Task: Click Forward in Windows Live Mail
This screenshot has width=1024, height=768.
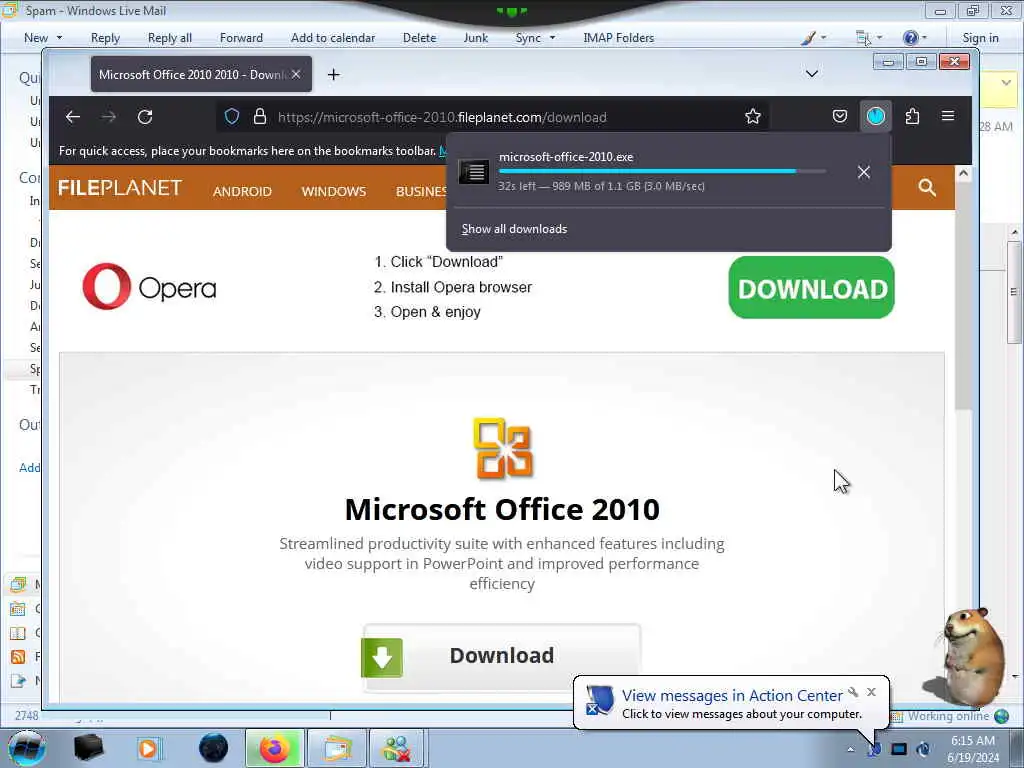Action: point(241,38)
